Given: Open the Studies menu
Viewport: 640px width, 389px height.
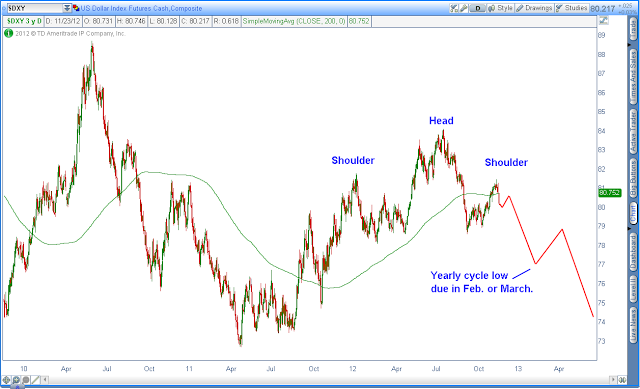Looking at the screenshot, I should coord(571,8).
